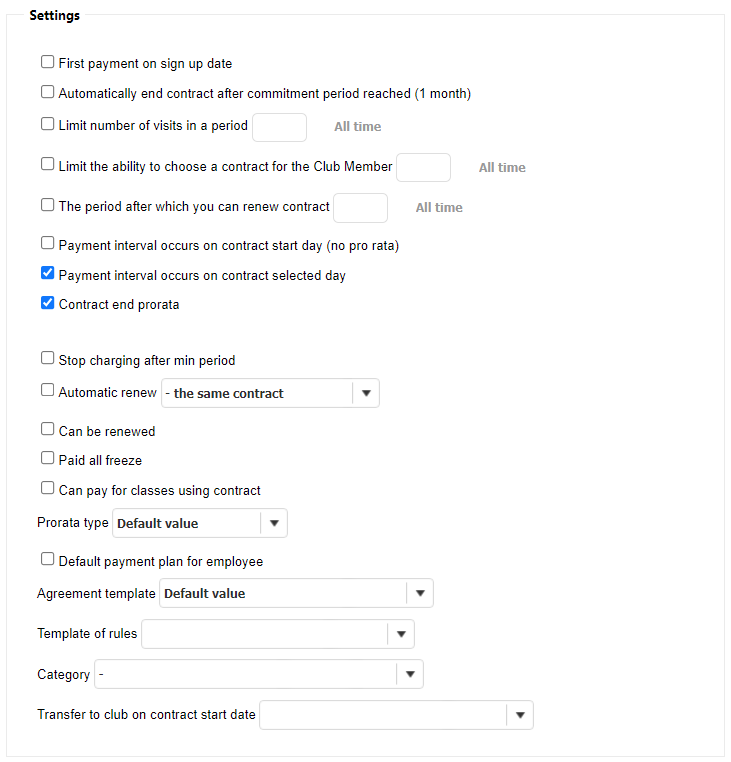Screen dimensions: 731x762
Task: Toggle Limit number of visits checkbox
Action: coord(47,125)
